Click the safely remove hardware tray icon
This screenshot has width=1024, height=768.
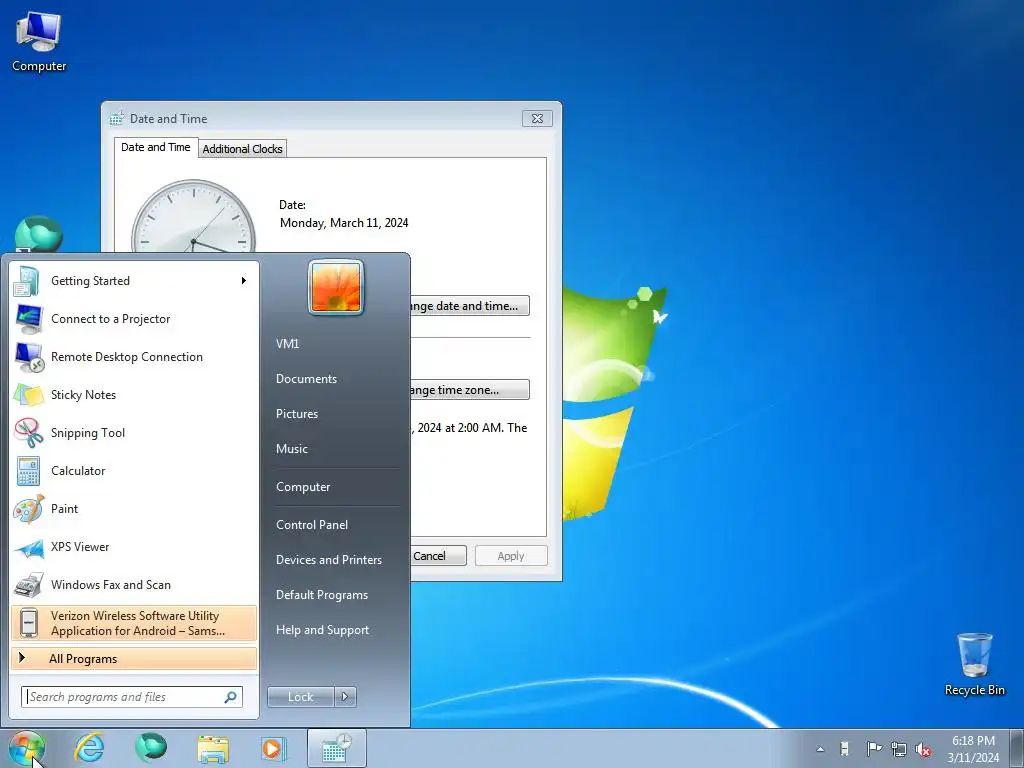pos(844,749)
